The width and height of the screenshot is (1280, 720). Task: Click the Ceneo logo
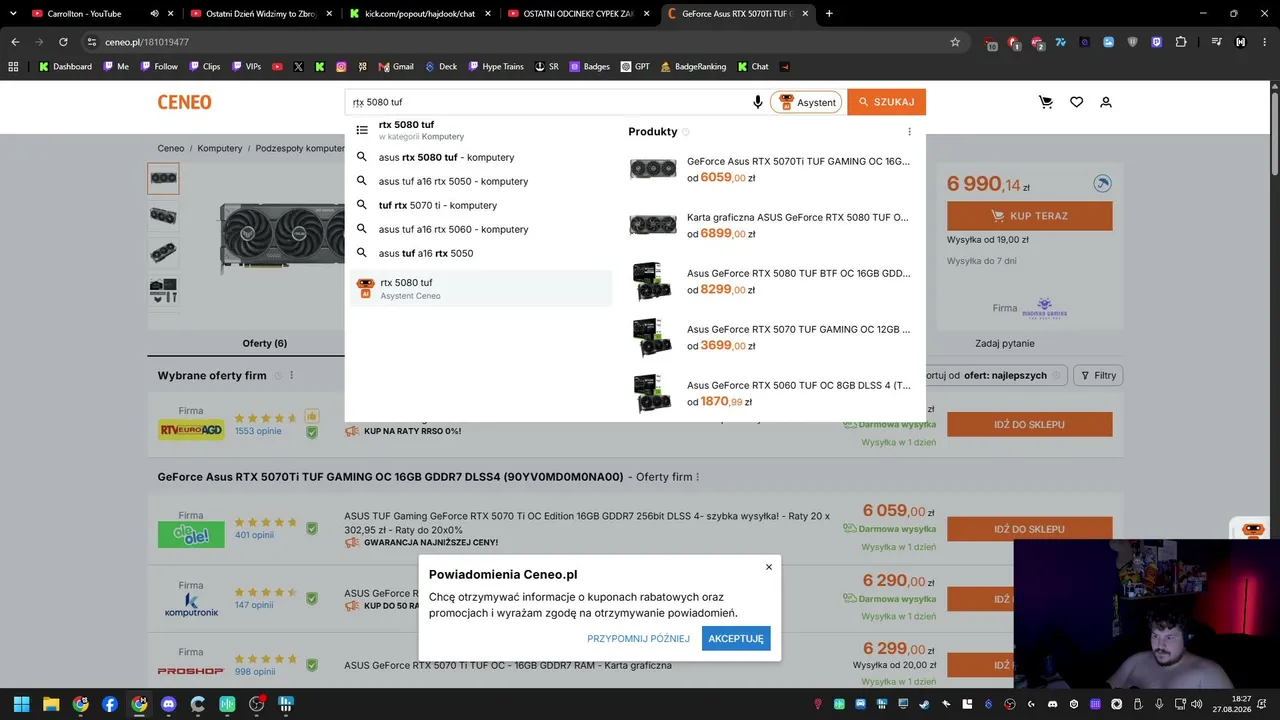tap(184, 102)
